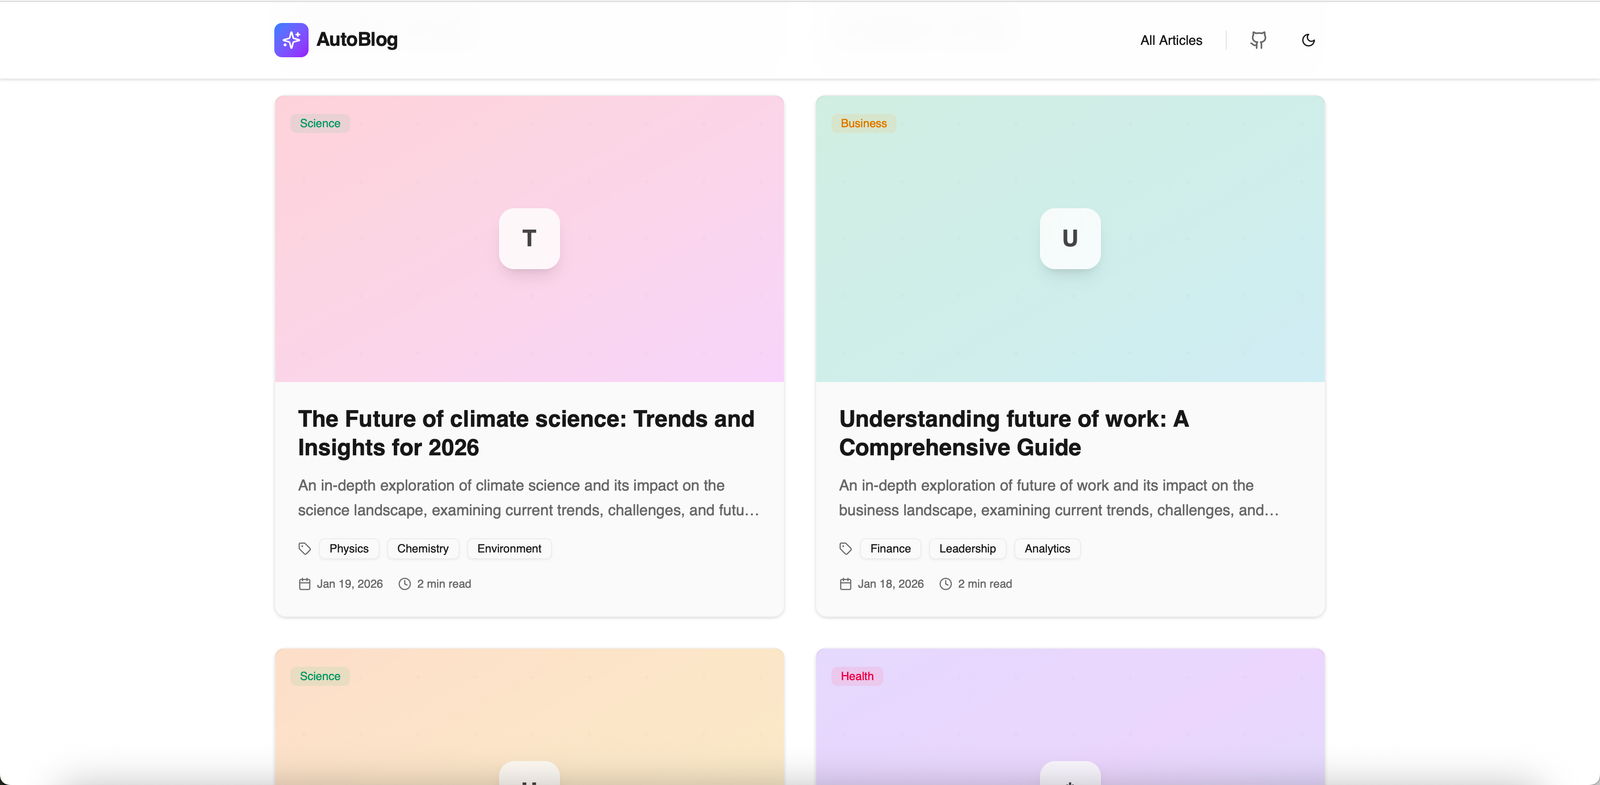Click the U letter tile thumbnail
Viewport: 1600px width, 785px height.
[x=1070, y=238]
